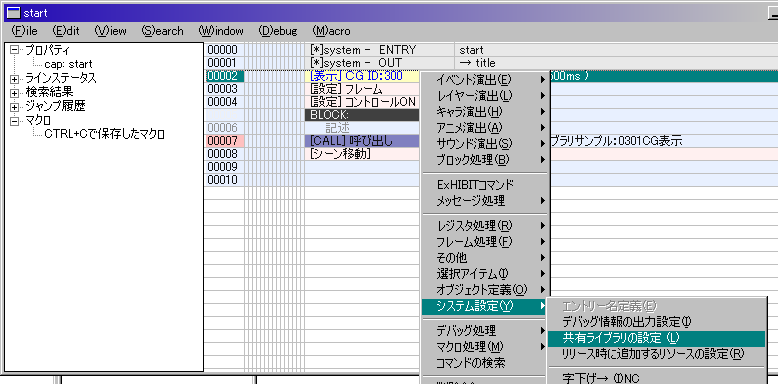
Task: Open 選択アイテム(I) submenu
Action: click(485, 273)
